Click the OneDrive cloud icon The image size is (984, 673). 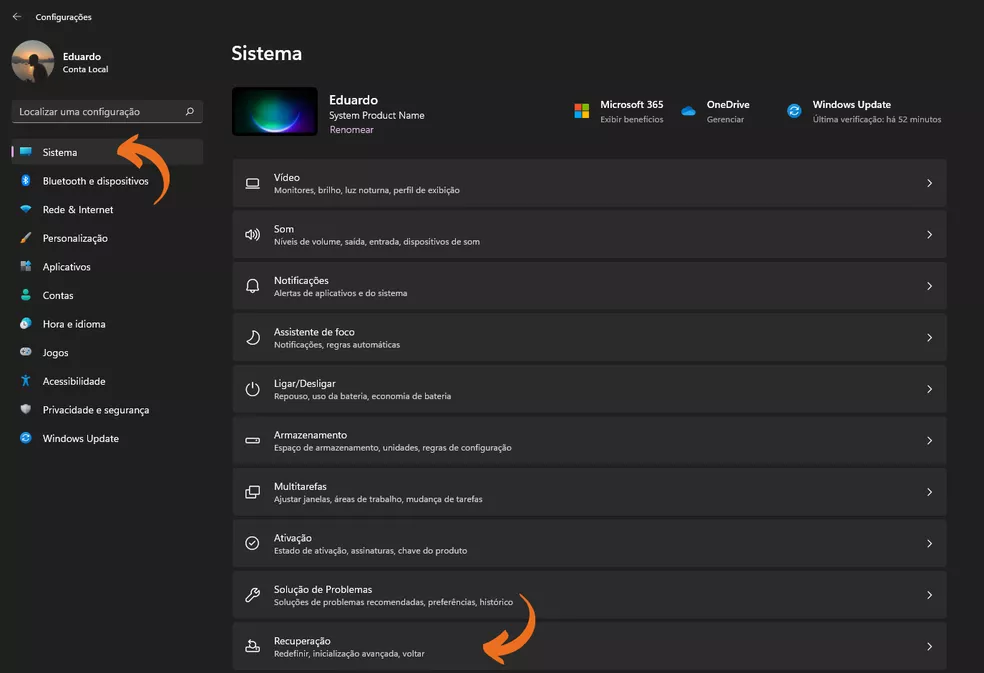(688, 111)
